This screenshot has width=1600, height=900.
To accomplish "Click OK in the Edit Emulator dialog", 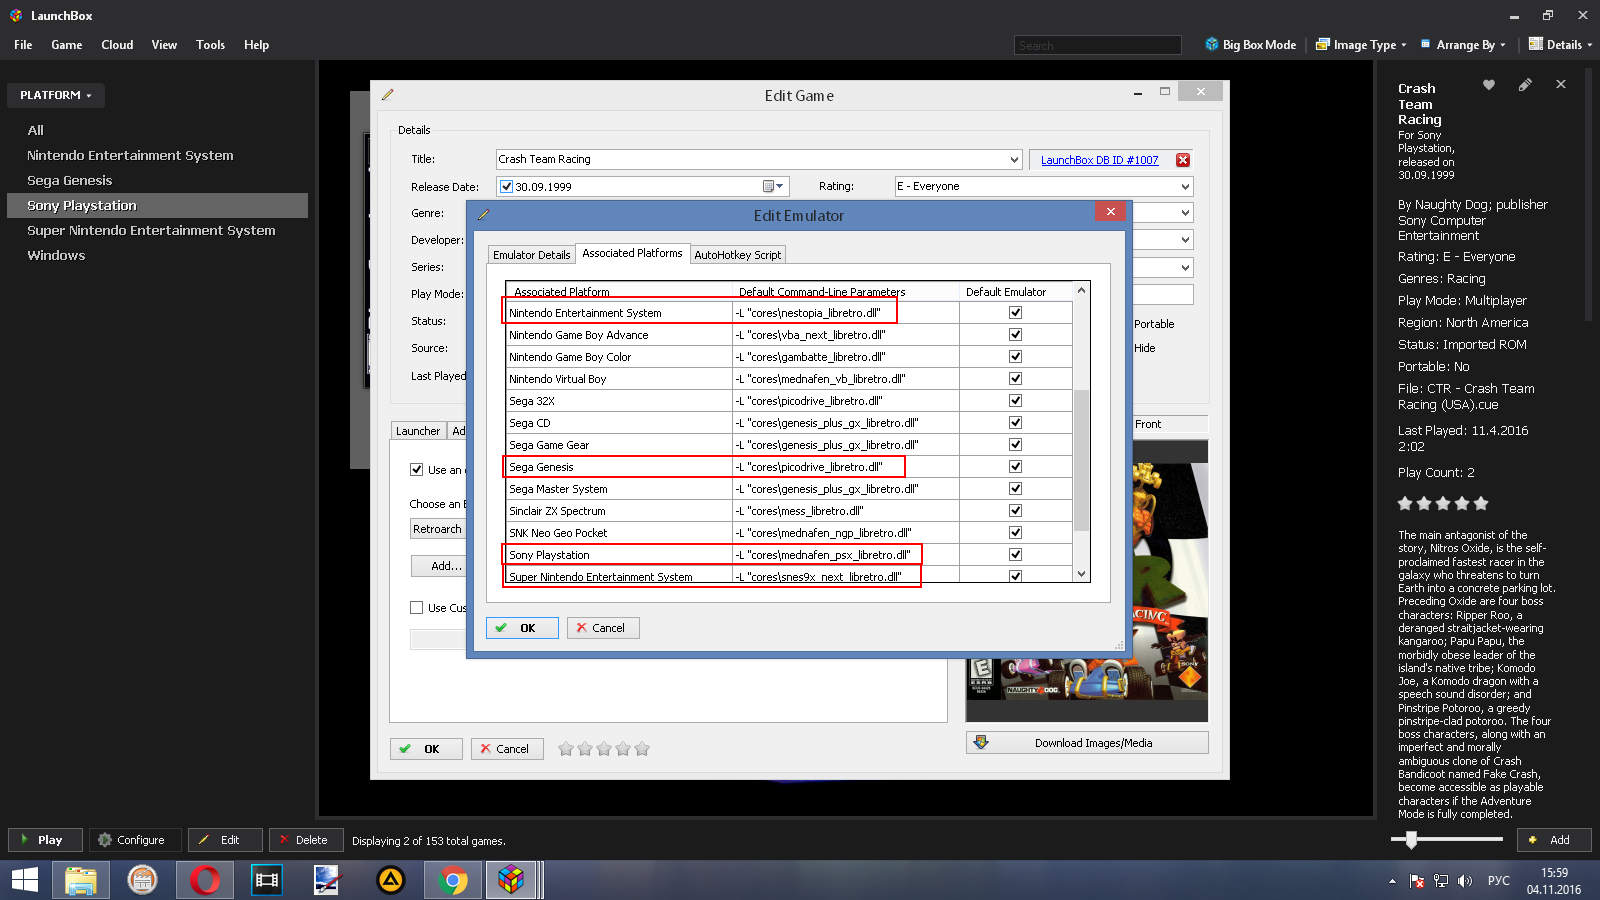I will [x=522, y=628].
